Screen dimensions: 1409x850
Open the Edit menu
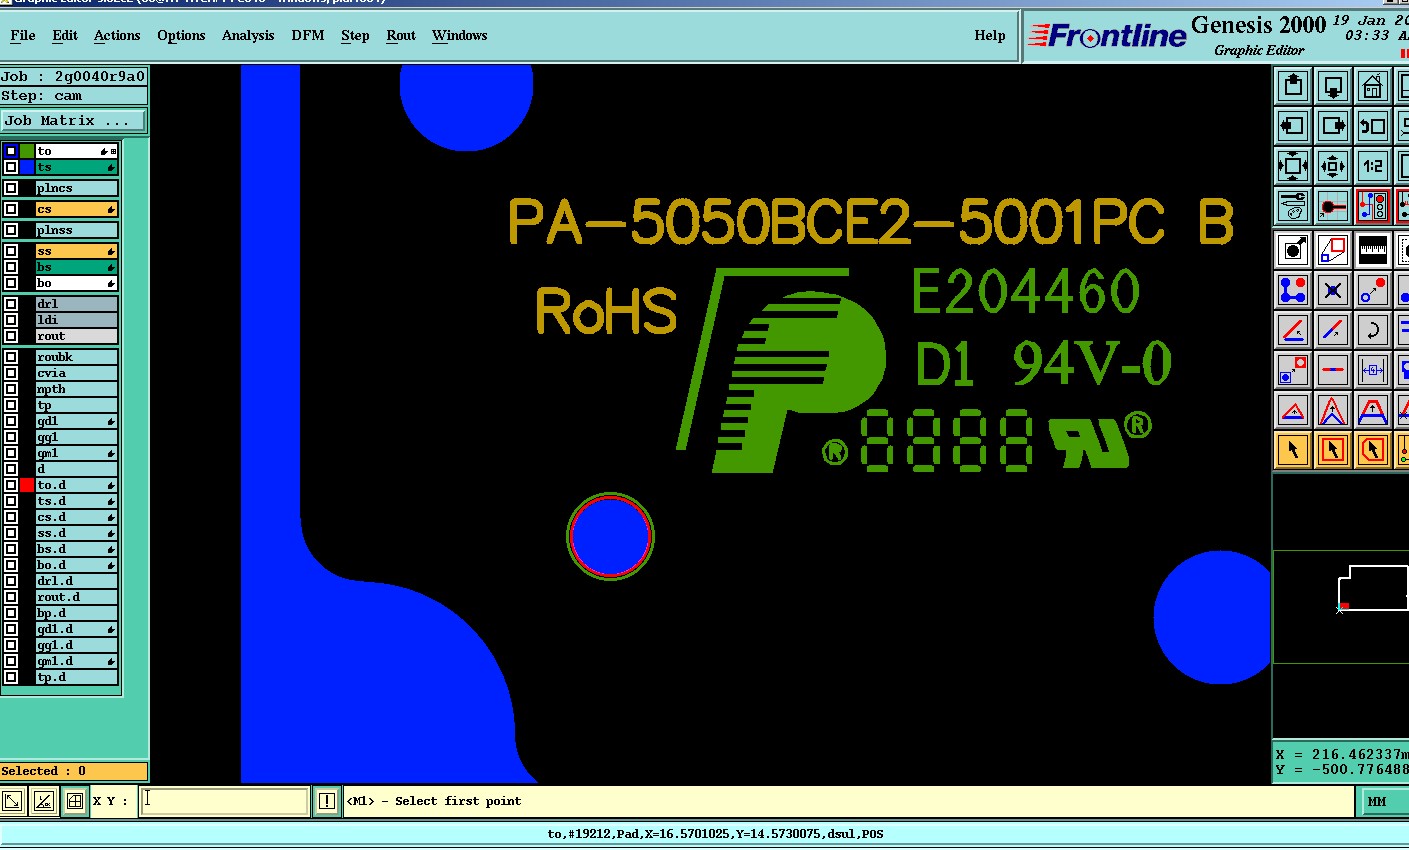pyautogui.click(x=65, y=35)
